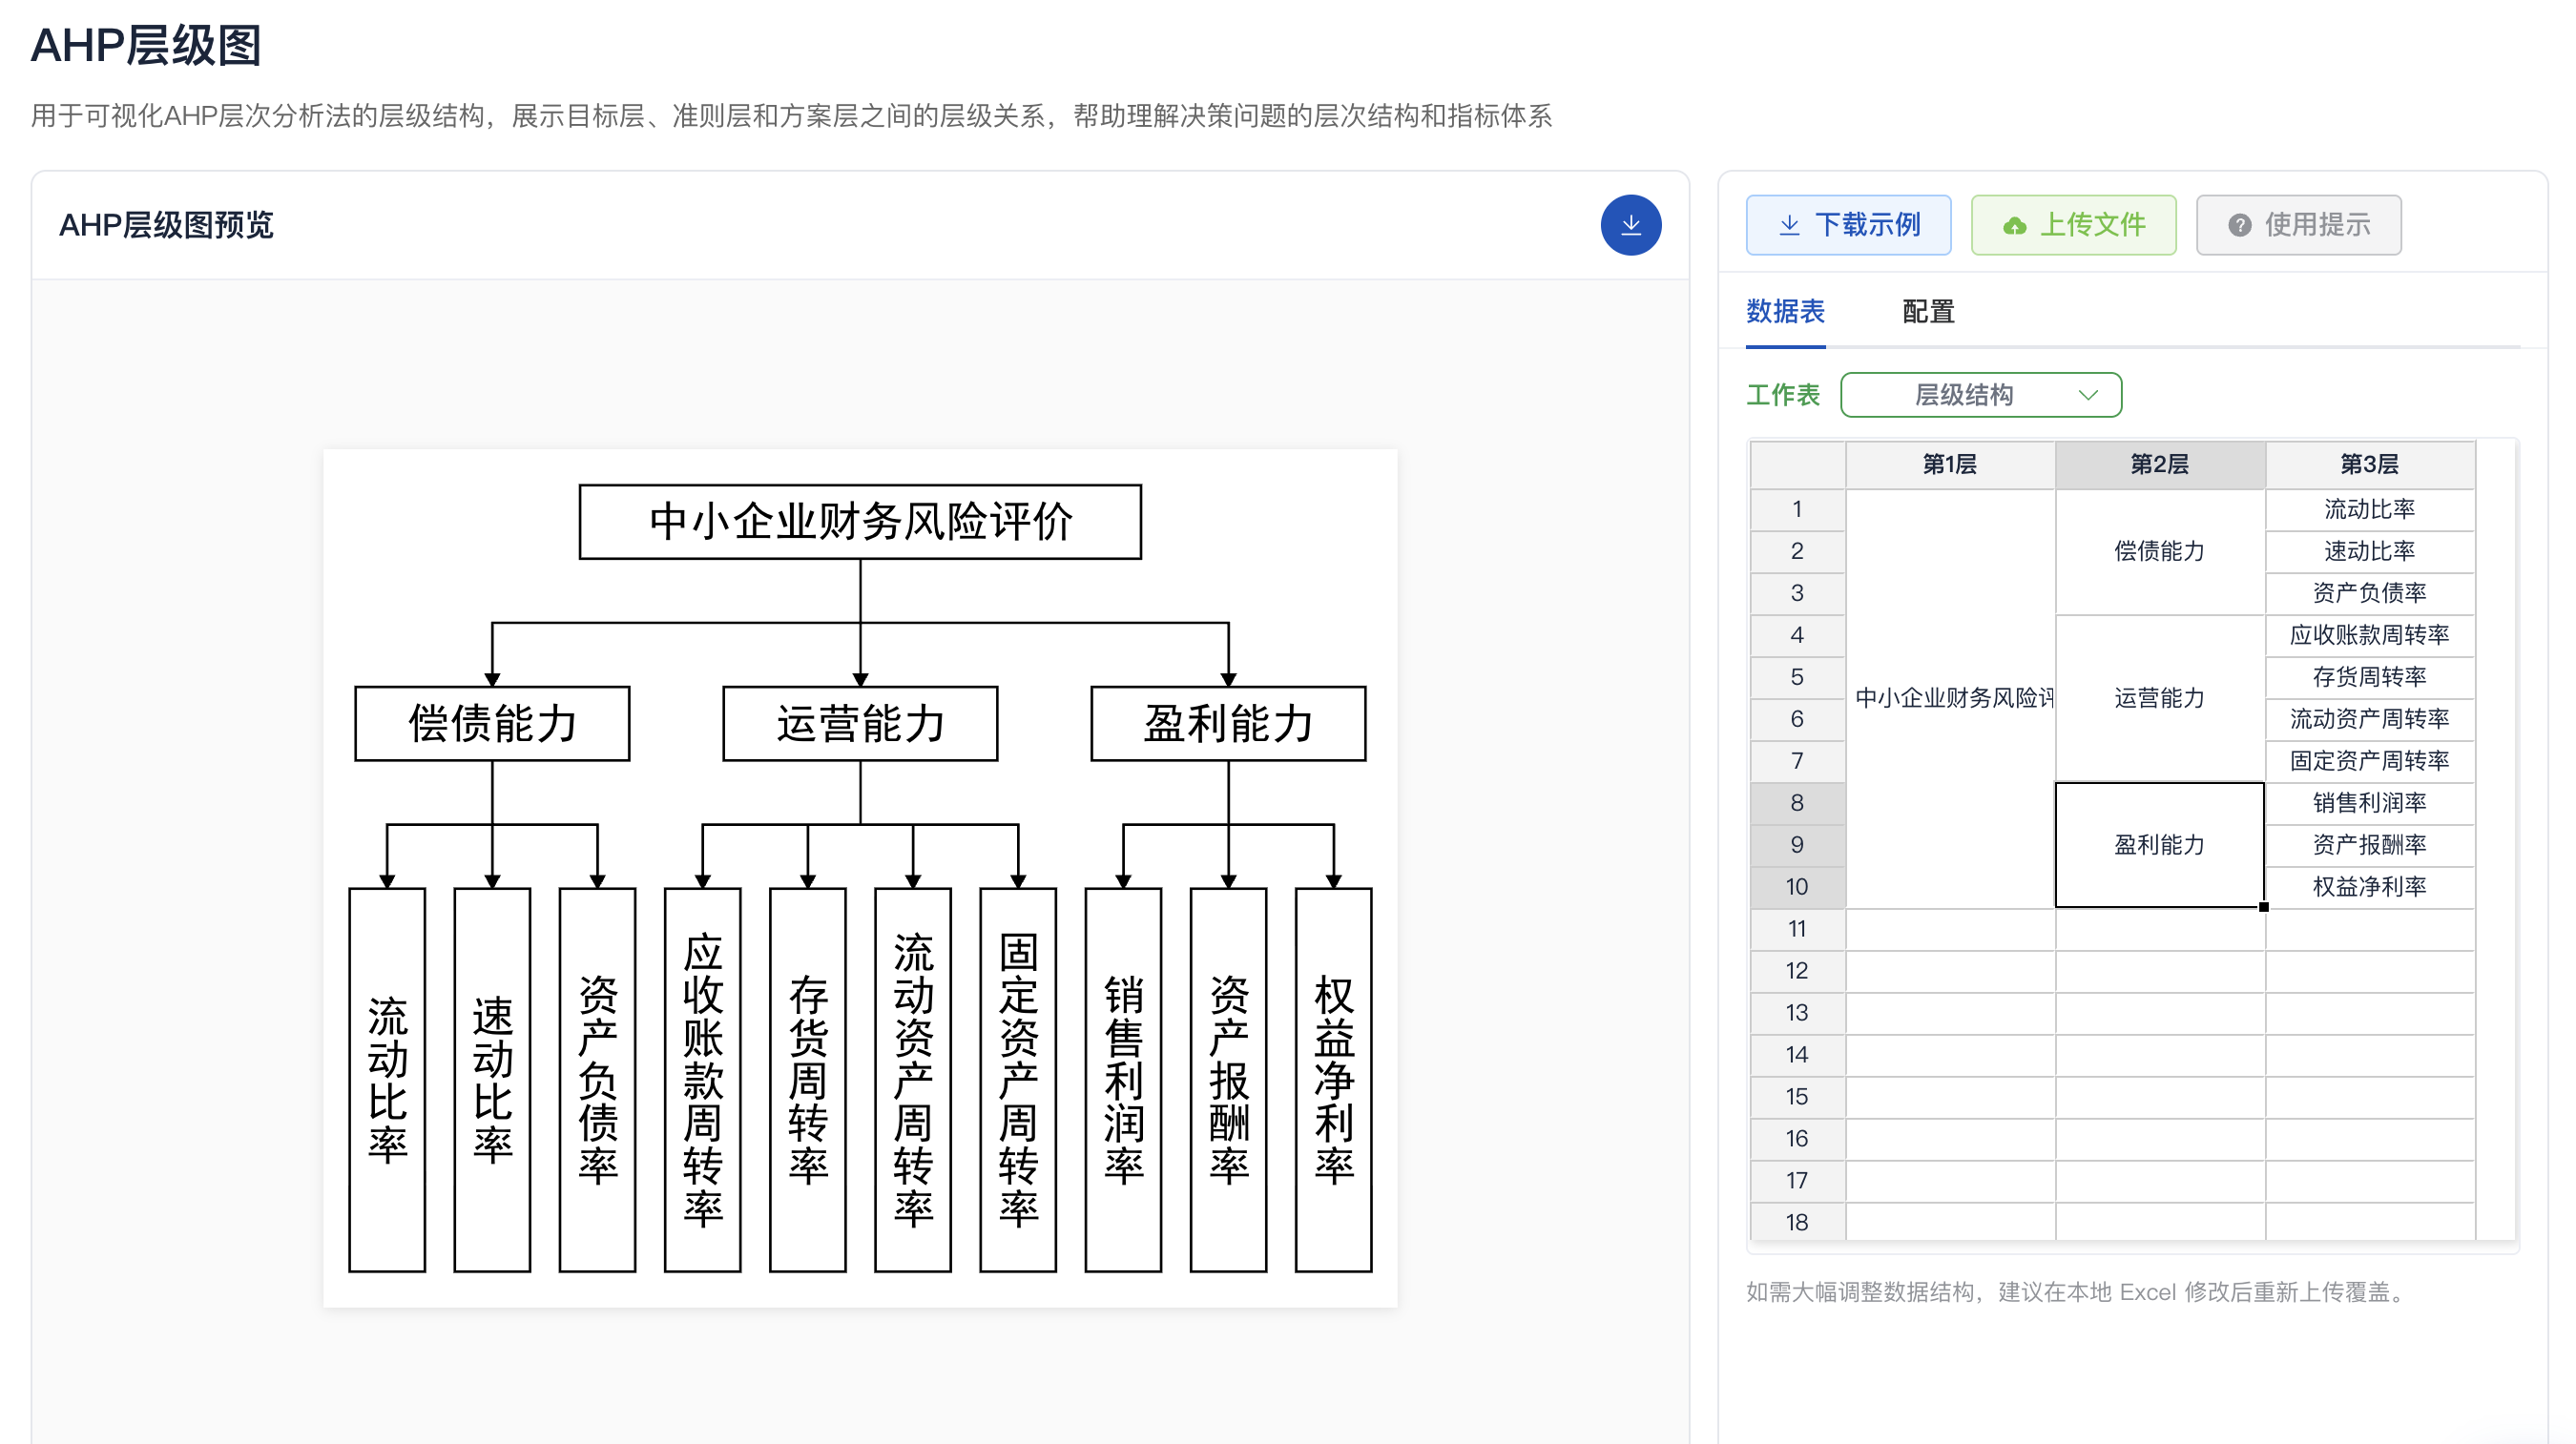Click the 销售利润率 leaf node in chart

[x=1123, y=1080]
